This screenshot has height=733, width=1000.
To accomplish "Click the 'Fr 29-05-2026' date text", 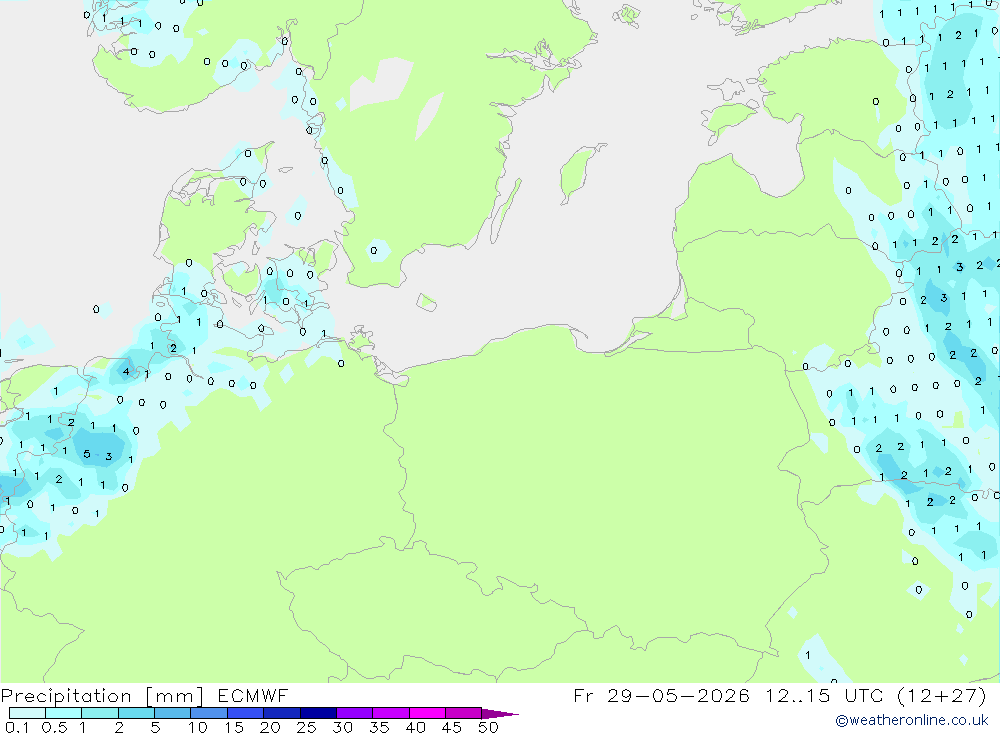I will click(x=661, y=695).
